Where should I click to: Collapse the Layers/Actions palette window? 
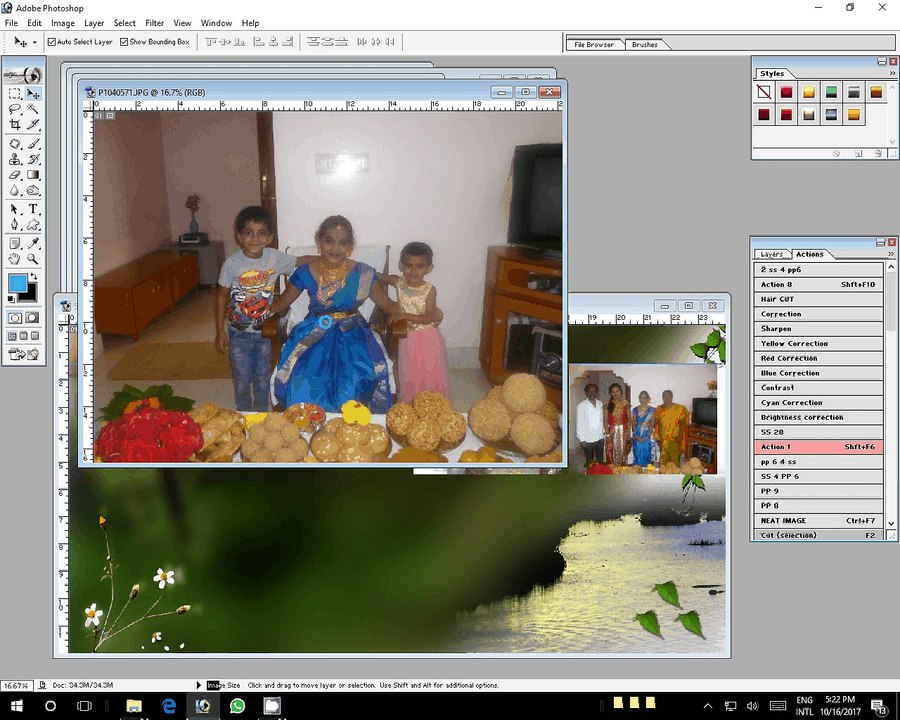coord(881,242)
